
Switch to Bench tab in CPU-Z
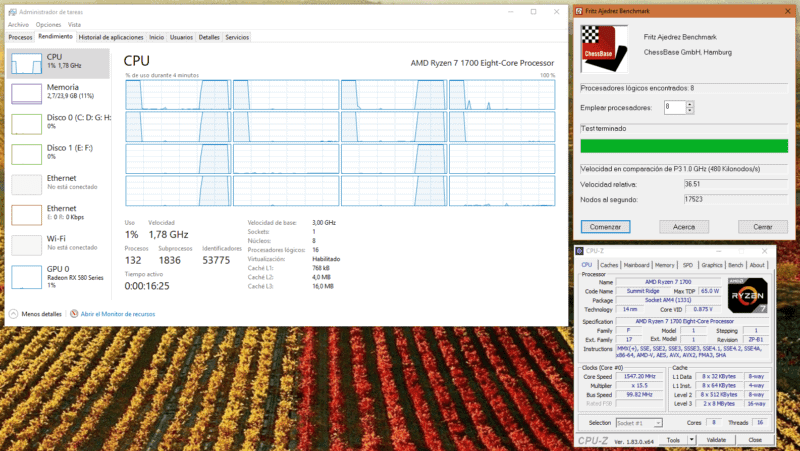[735, 265]
